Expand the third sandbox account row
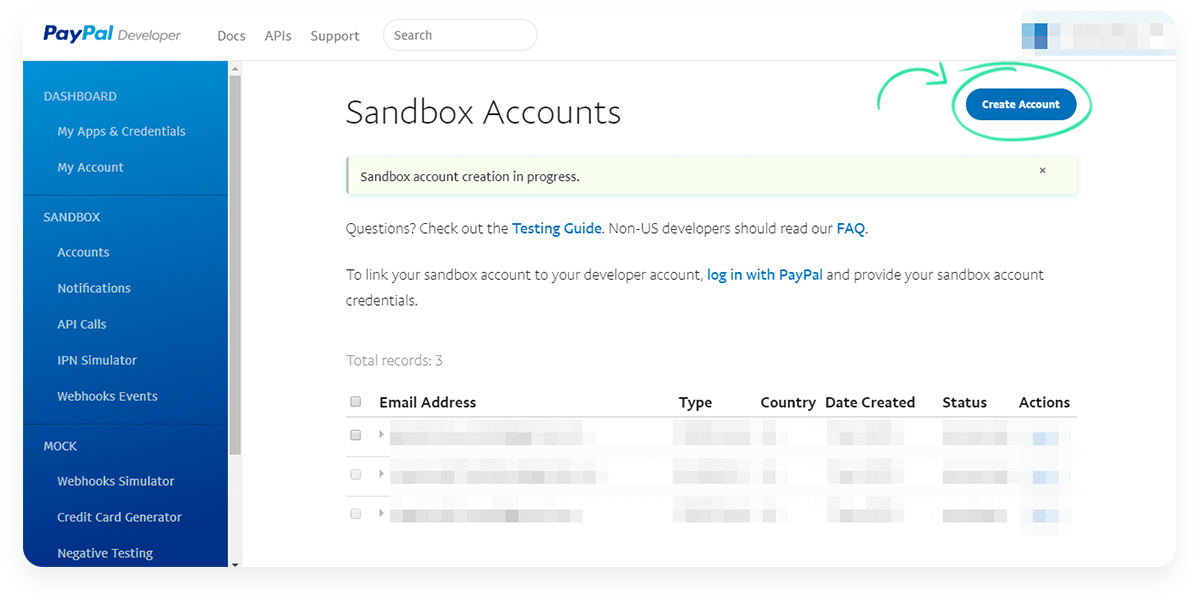 point(381,513)
